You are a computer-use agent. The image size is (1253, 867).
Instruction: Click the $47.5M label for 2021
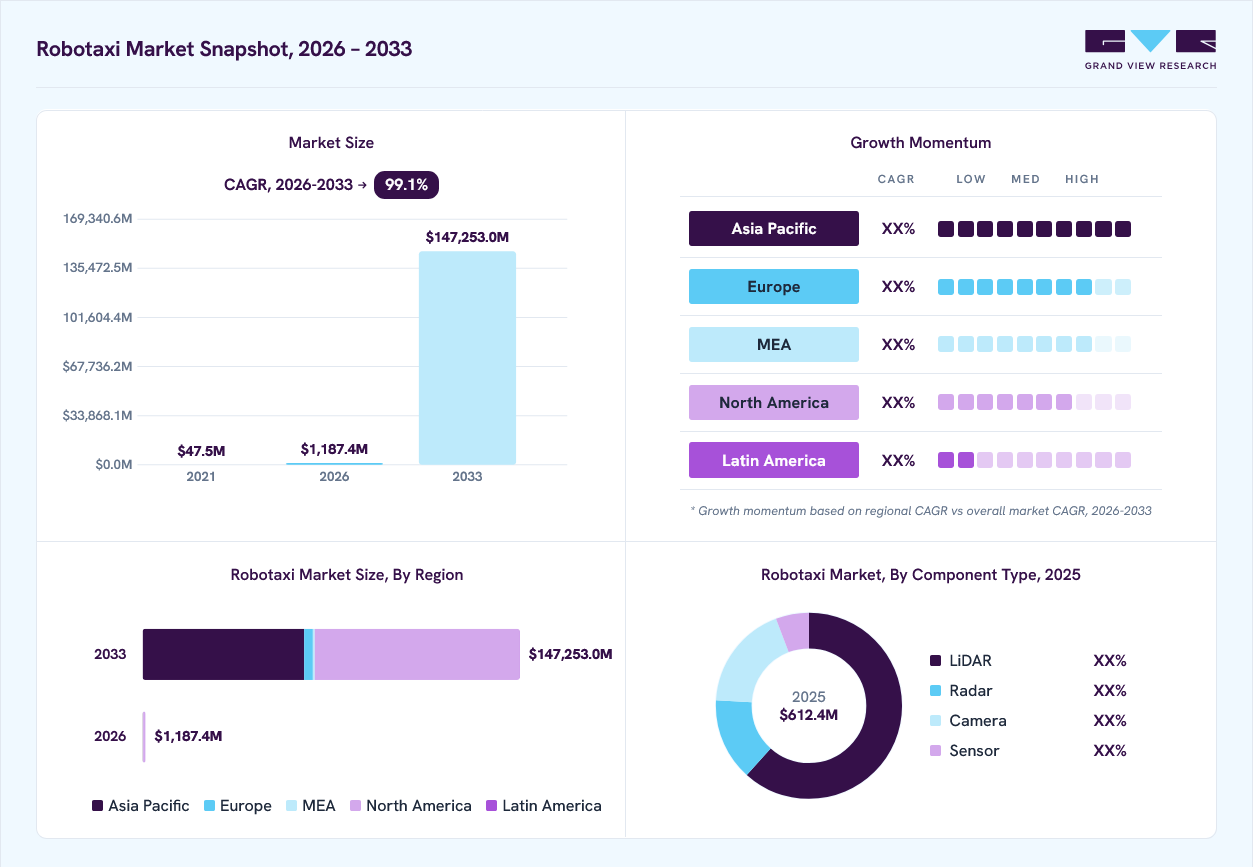201,452
